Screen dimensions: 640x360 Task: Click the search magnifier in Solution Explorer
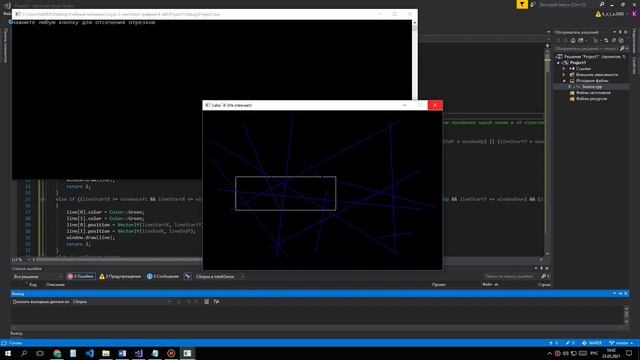(x=622, y=49)
